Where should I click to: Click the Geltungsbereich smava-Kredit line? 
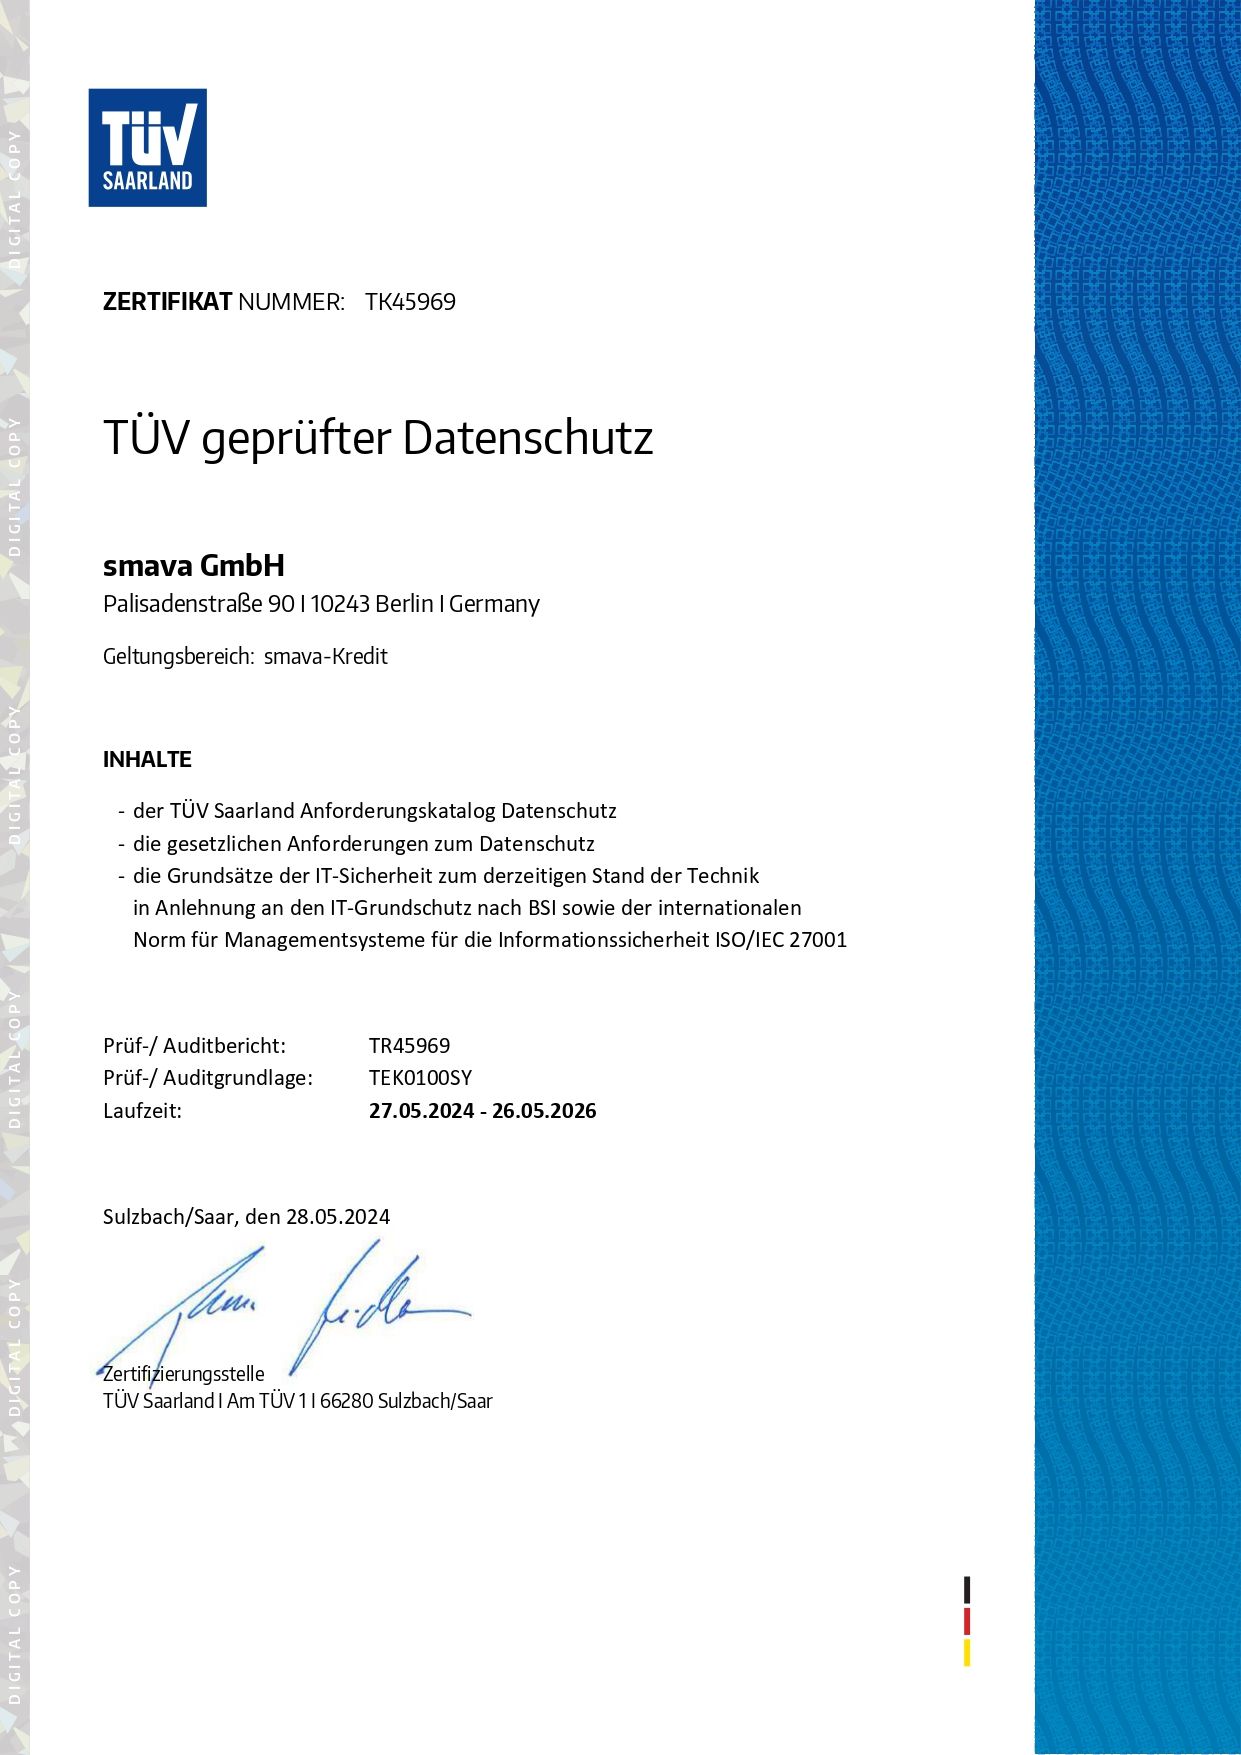pyautogui.click(x=245, y=657)
